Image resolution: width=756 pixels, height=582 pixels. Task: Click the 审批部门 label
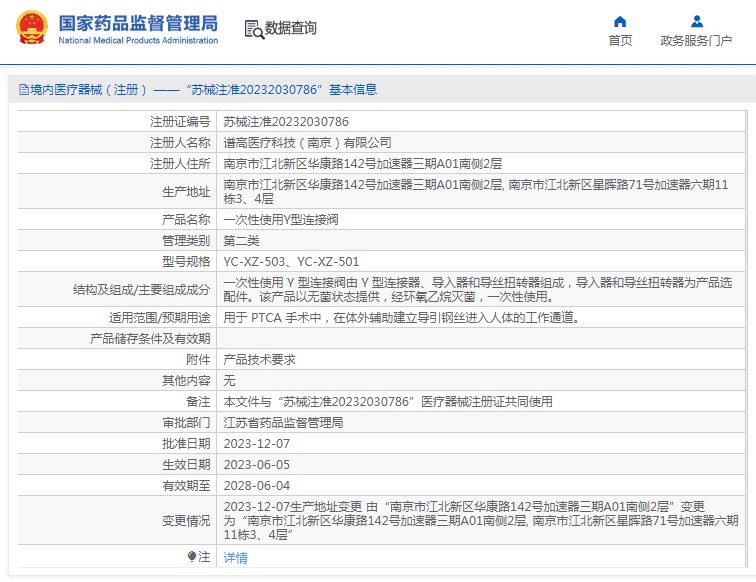point(186,422)
